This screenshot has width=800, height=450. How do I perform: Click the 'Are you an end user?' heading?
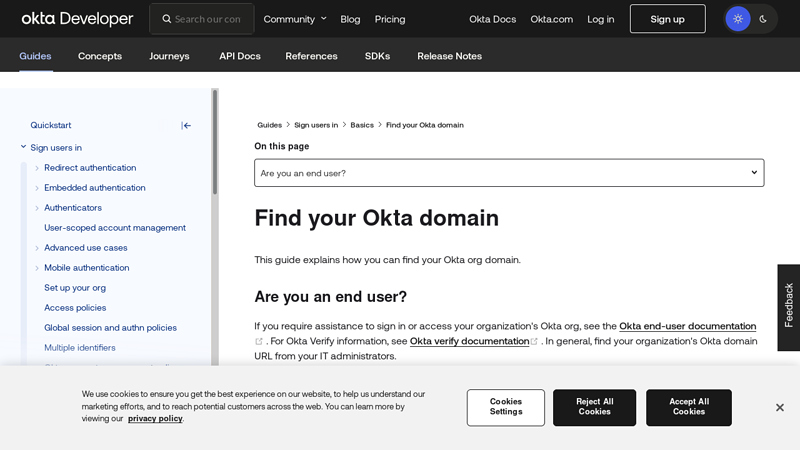point(331,296)
